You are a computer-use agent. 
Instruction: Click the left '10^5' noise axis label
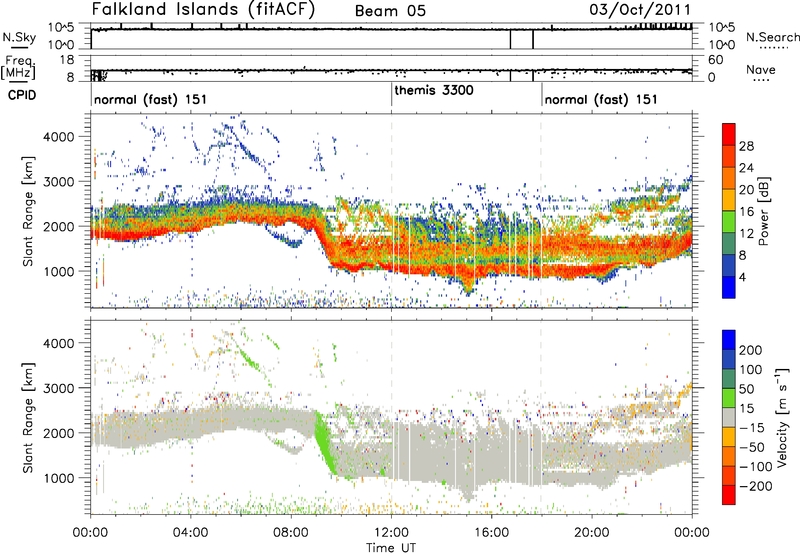pos(61,28)
